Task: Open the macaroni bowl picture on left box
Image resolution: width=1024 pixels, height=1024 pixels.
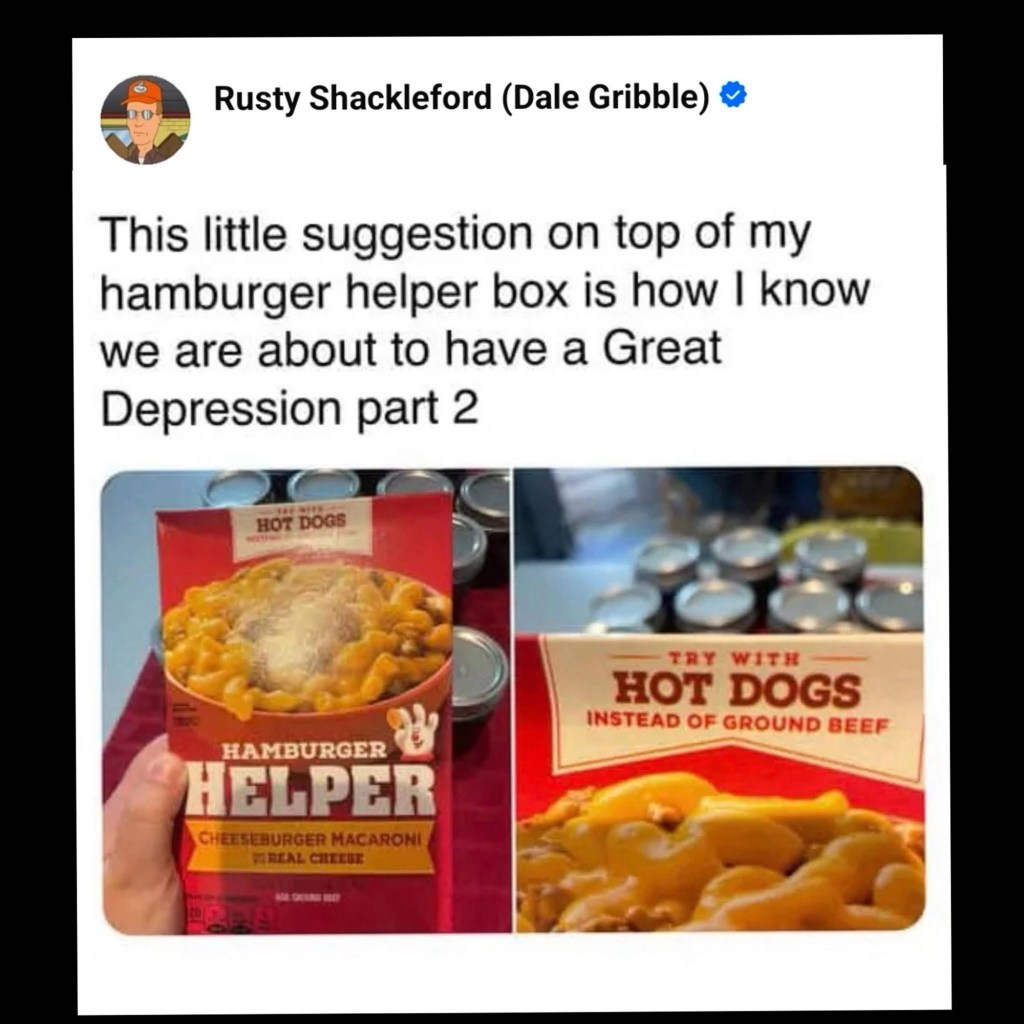Action: click(306, 638)
